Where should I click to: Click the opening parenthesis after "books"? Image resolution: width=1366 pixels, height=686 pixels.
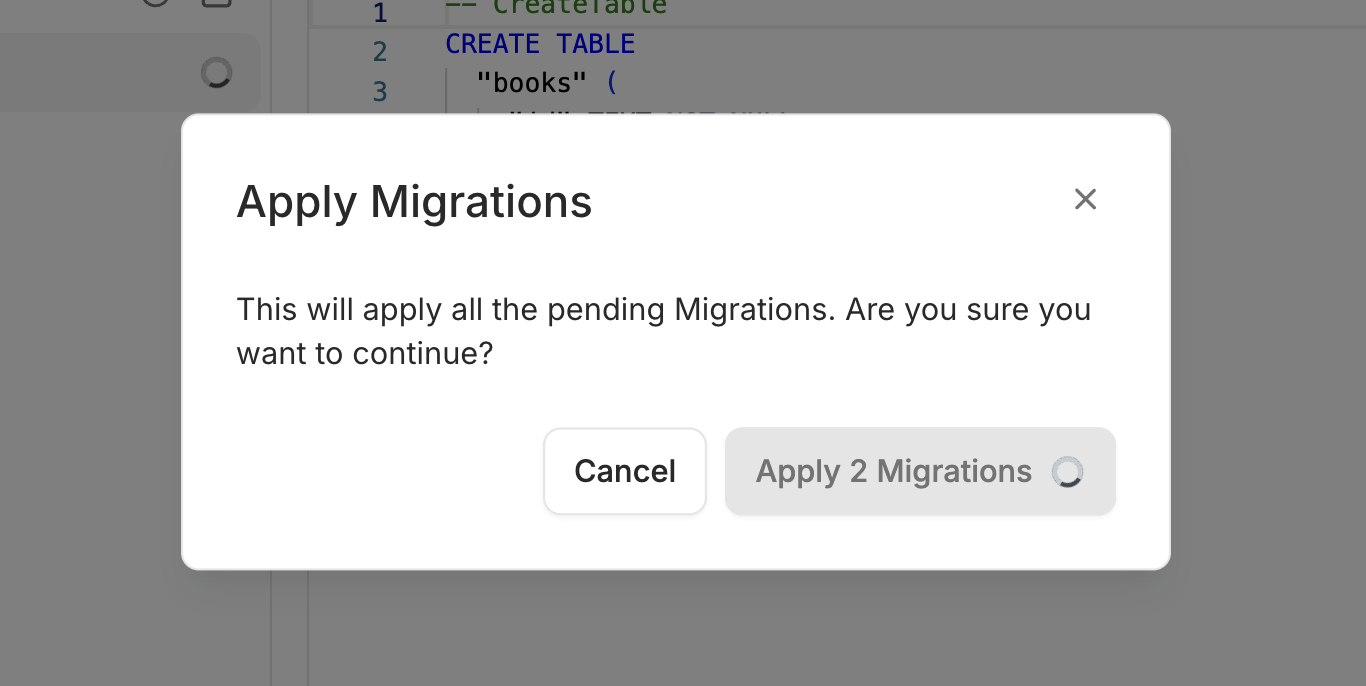612,82
